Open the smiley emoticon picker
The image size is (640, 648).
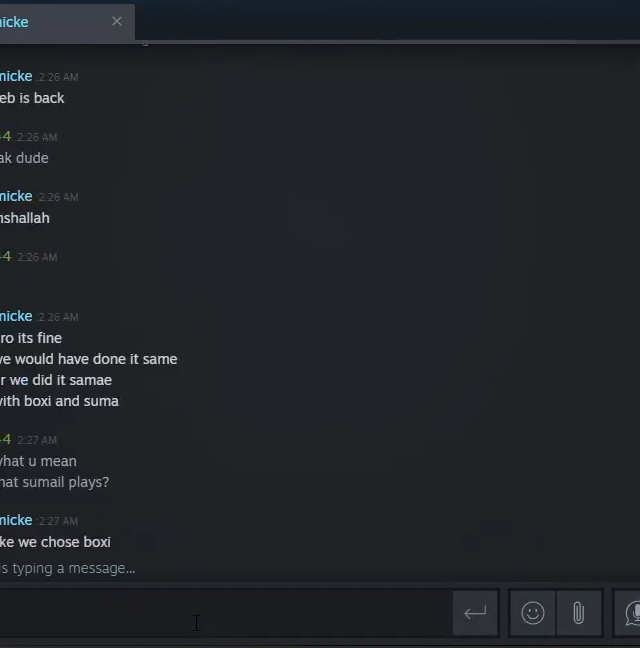point(533,613)
